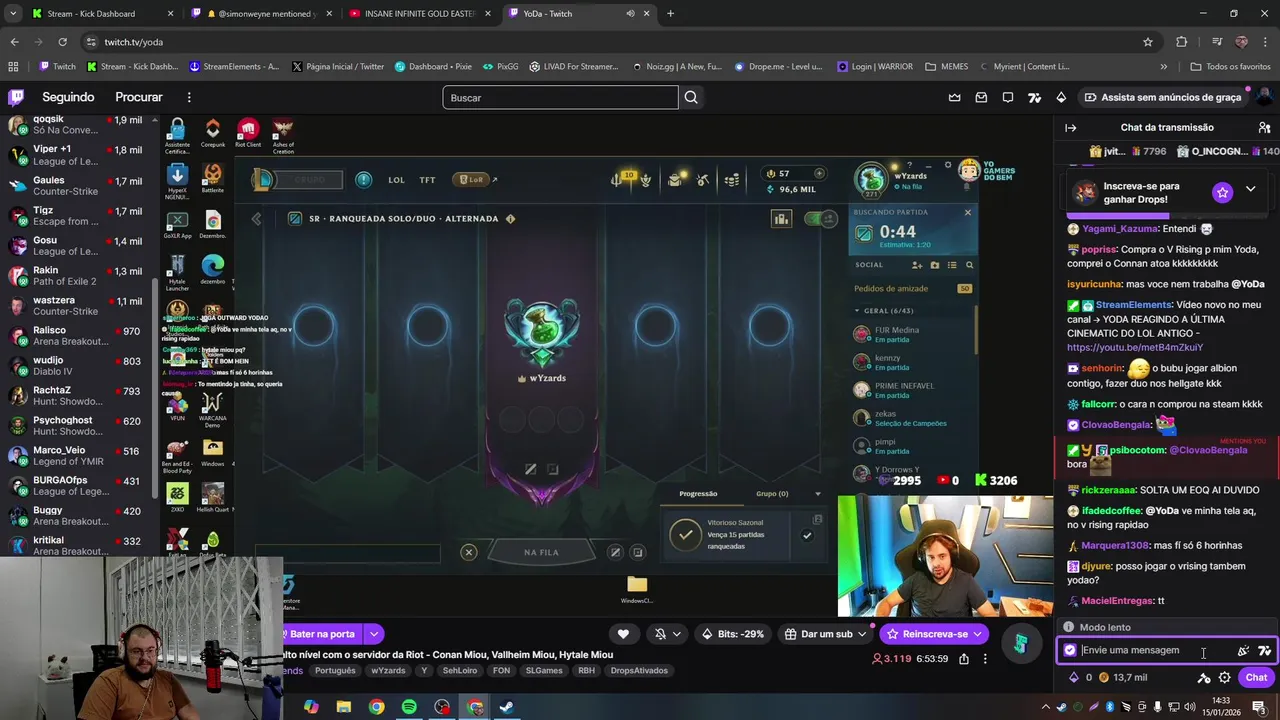This screenshot has width=1280, height=720.
Task: Expand the Inscreva-se para ganhar Drops banner
Action: [1250, 190]
